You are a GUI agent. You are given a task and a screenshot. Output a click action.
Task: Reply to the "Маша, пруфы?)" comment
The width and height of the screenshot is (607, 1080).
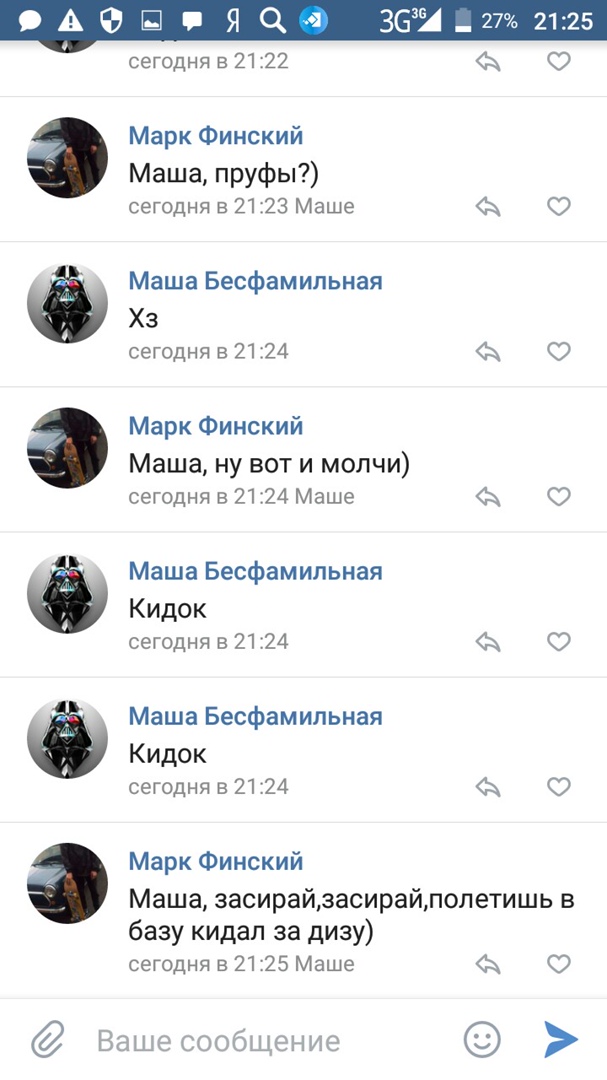coord(487,207)
